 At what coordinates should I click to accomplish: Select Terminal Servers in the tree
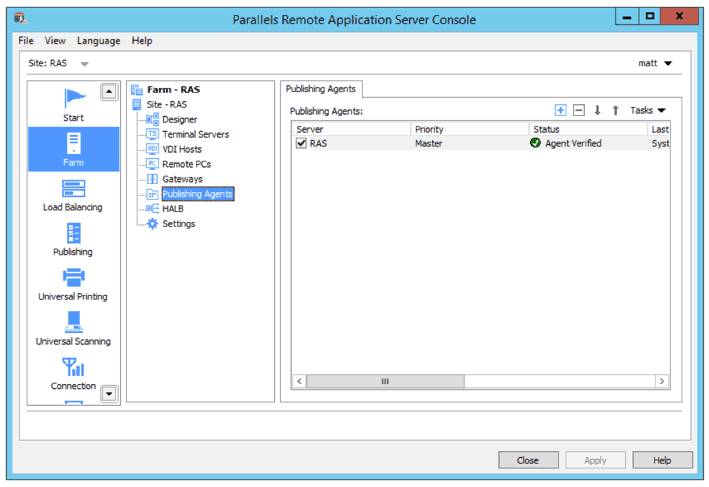[x=195, y=134]
